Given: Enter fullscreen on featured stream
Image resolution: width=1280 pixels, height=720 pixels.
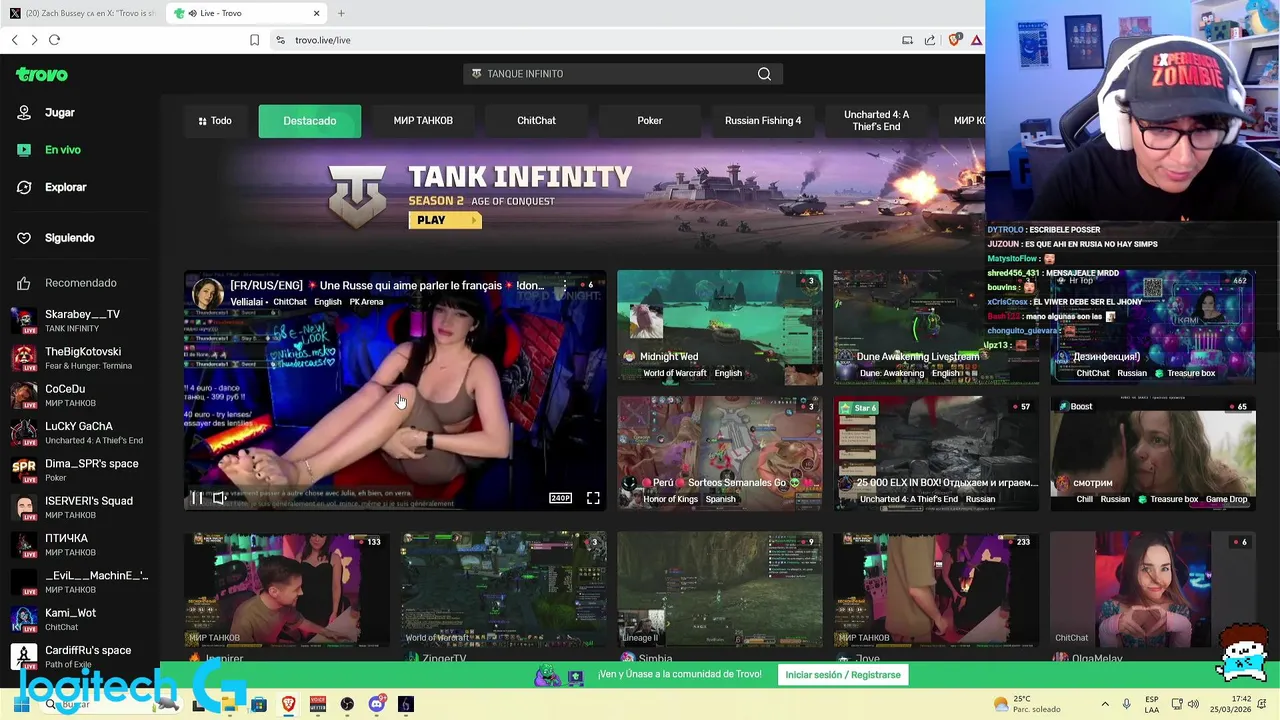Looking at the screenshot, I should [x=593, y=498].
